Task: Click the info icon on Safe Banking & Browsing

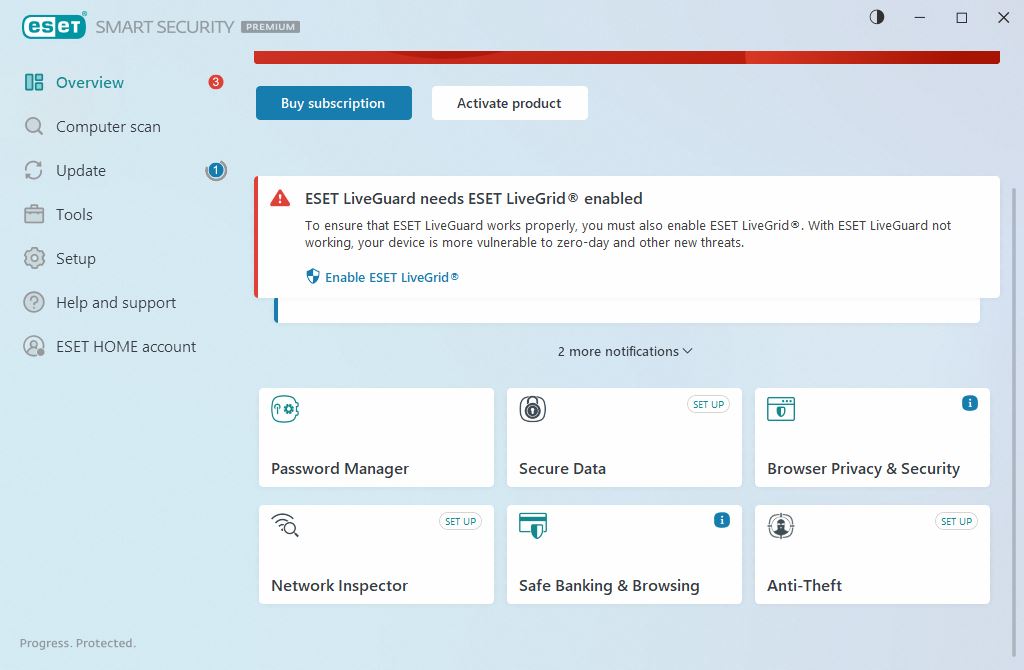Action: [x=722, y=520]
